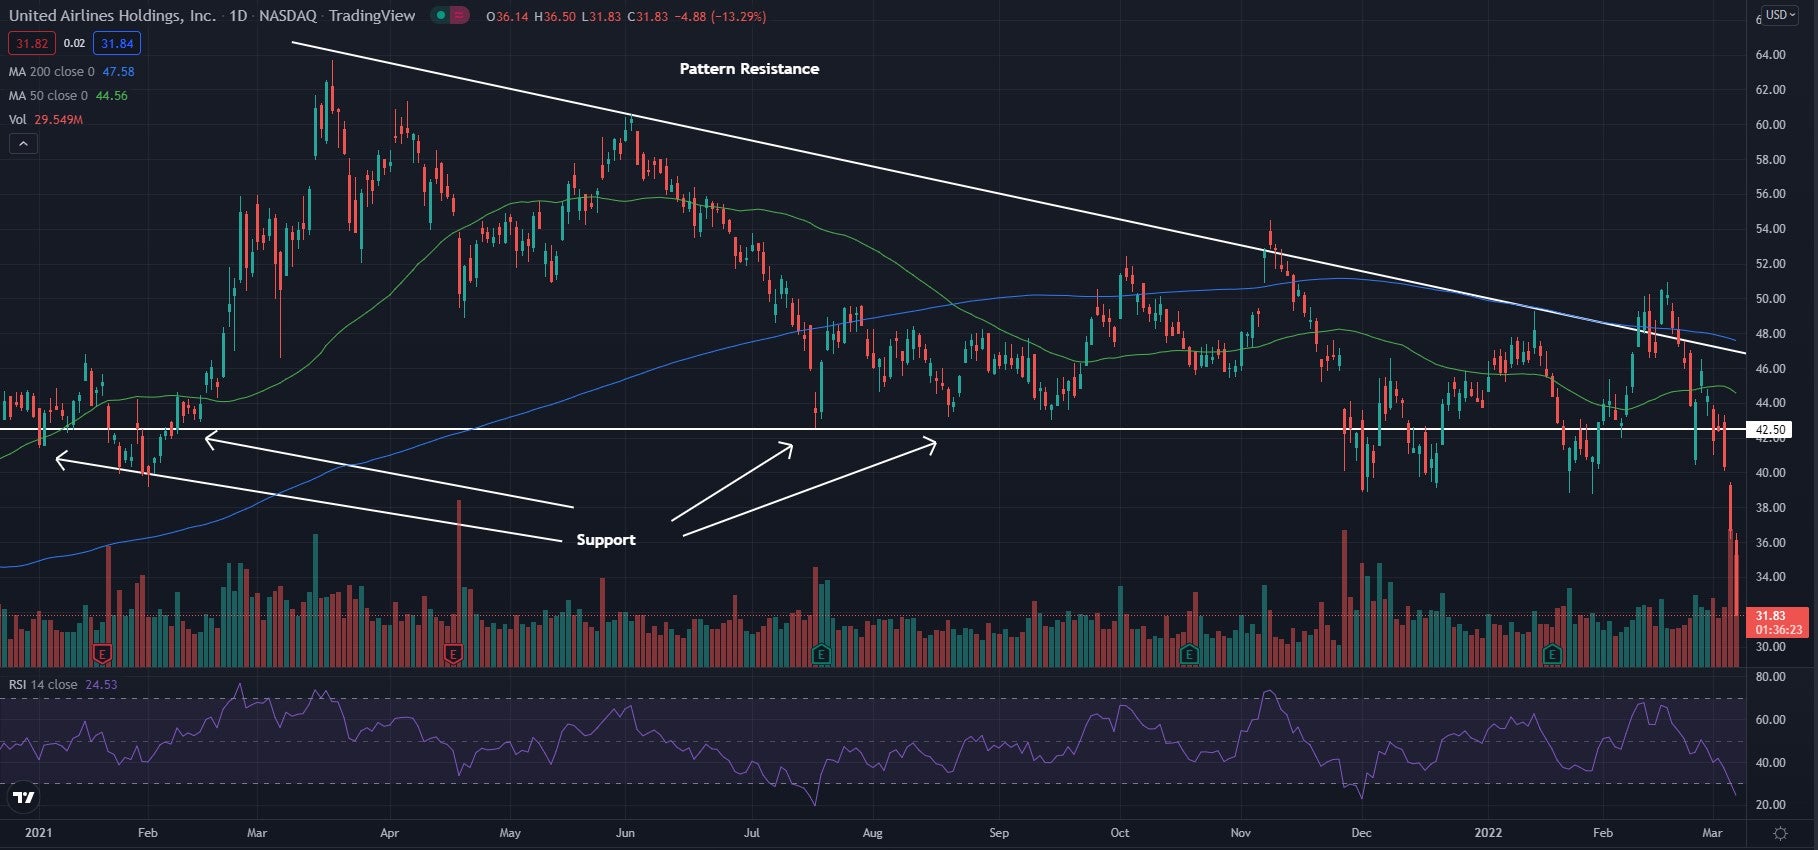Click the blue 31.84 buy price button
This screenshot has width=1818, height=850.
tap(117, 44)
